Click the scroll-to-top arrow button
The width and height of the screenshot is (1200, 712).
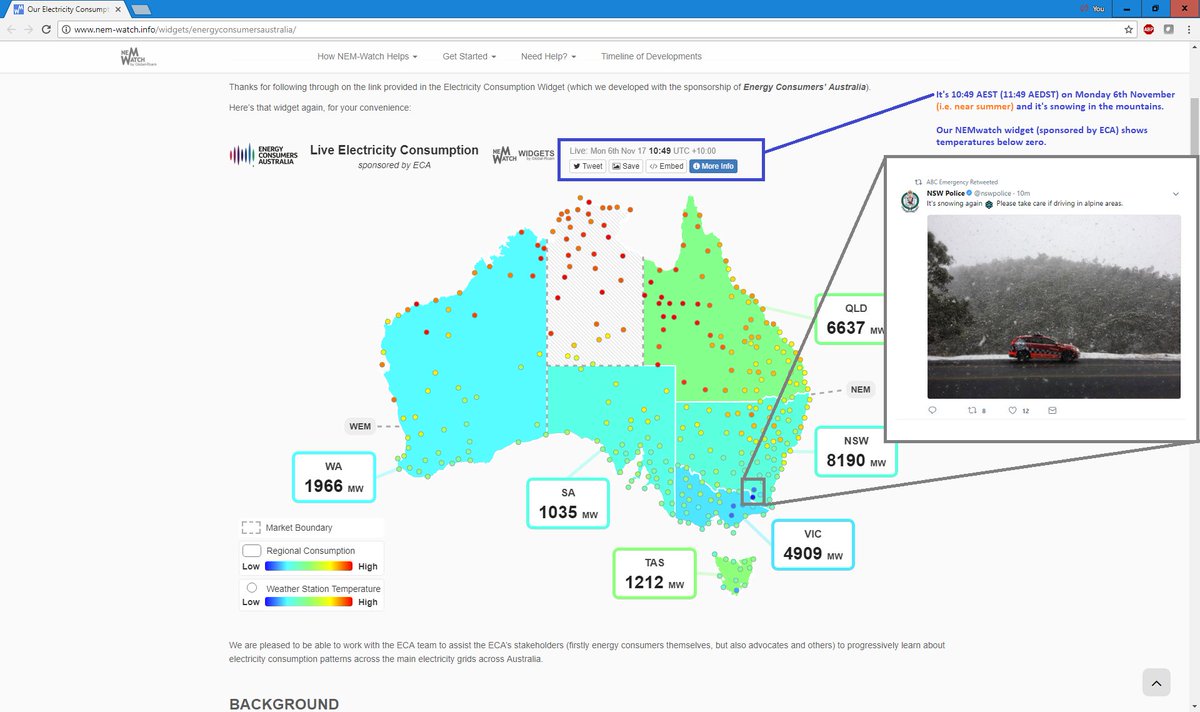tap(1156, 682)
